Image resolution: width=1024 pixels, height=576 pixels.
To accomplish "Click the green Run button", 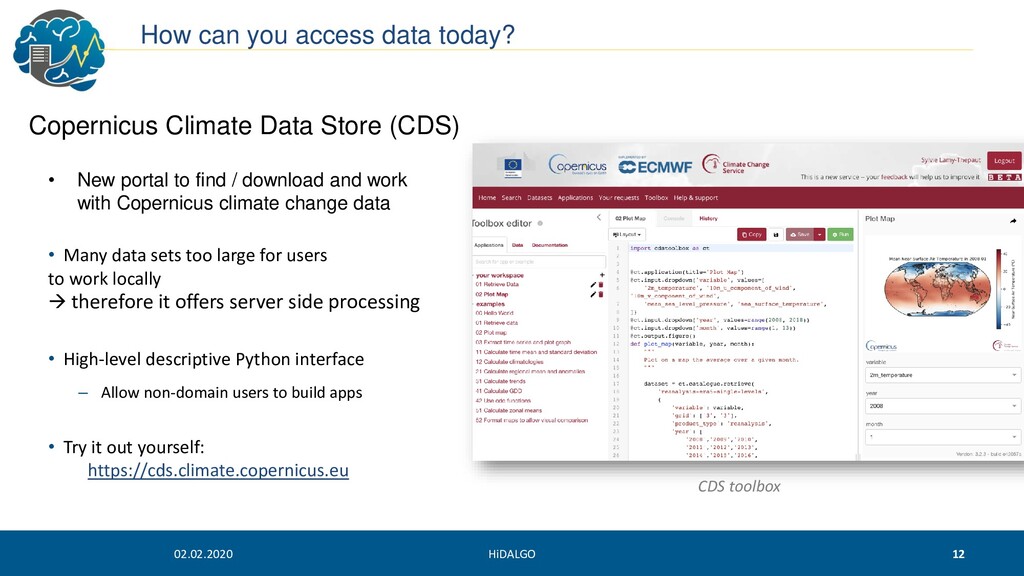I will point(840,234).
